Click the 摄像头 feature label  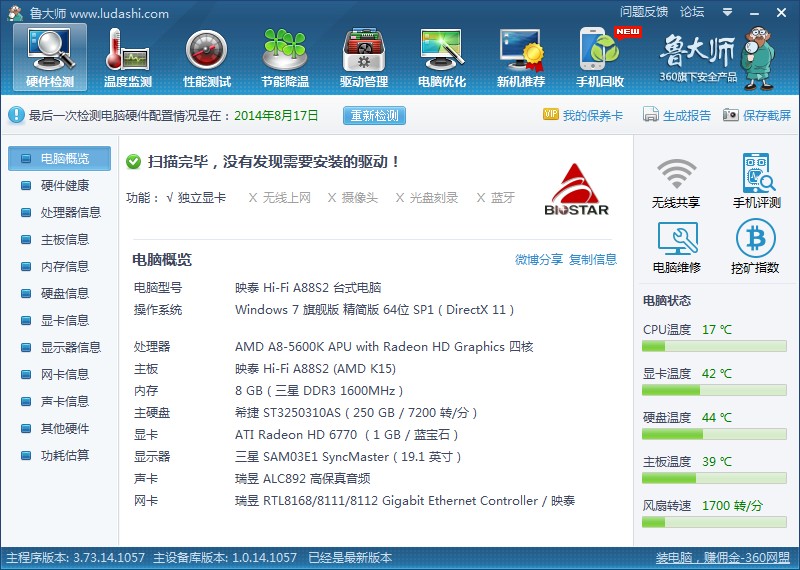point(353,198)
